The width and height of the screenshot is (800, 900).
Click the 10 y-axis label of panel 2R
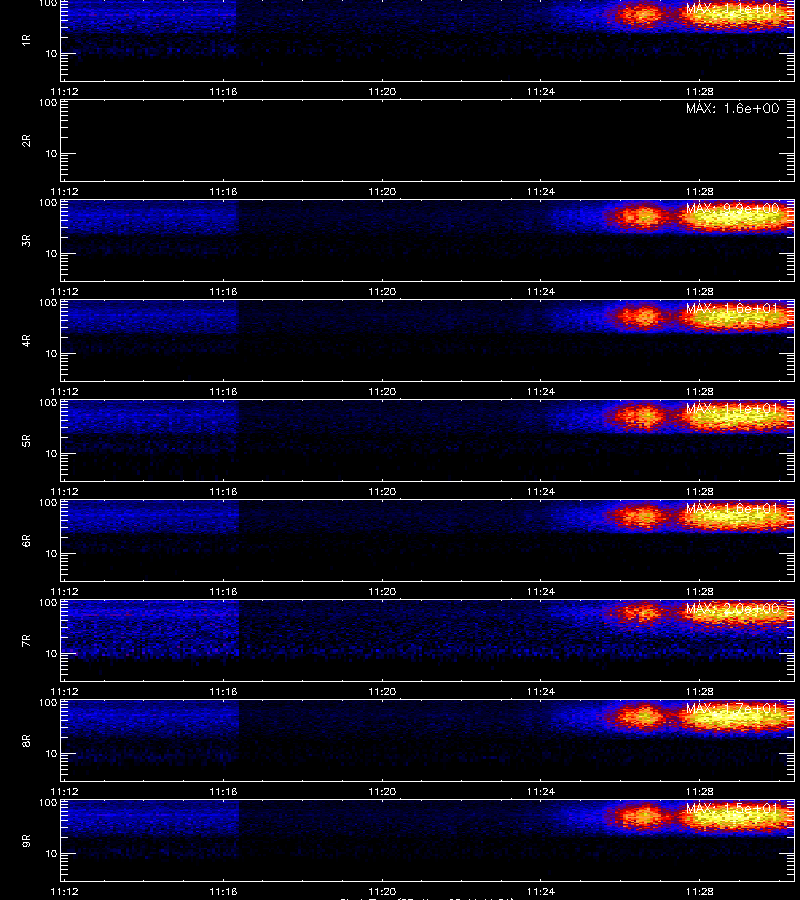[51, 153]
